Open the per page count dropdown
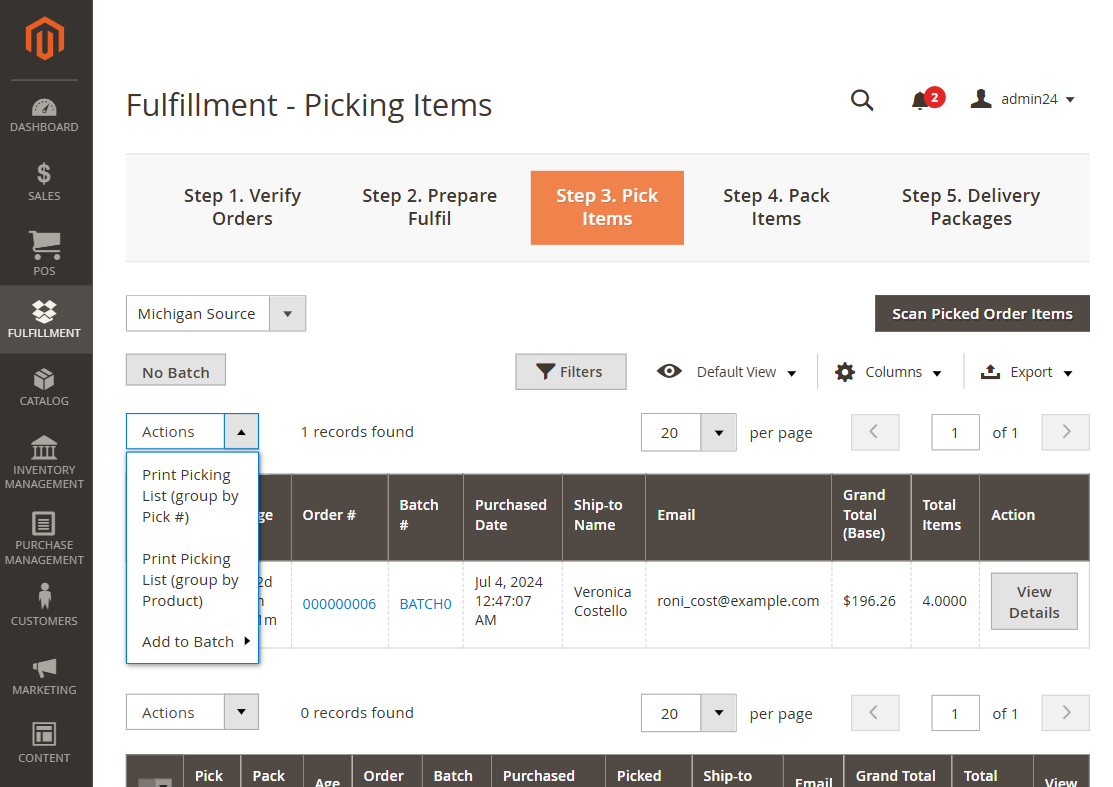Image resolution: width=1113 pixels, height=787 pixels. 717,432
